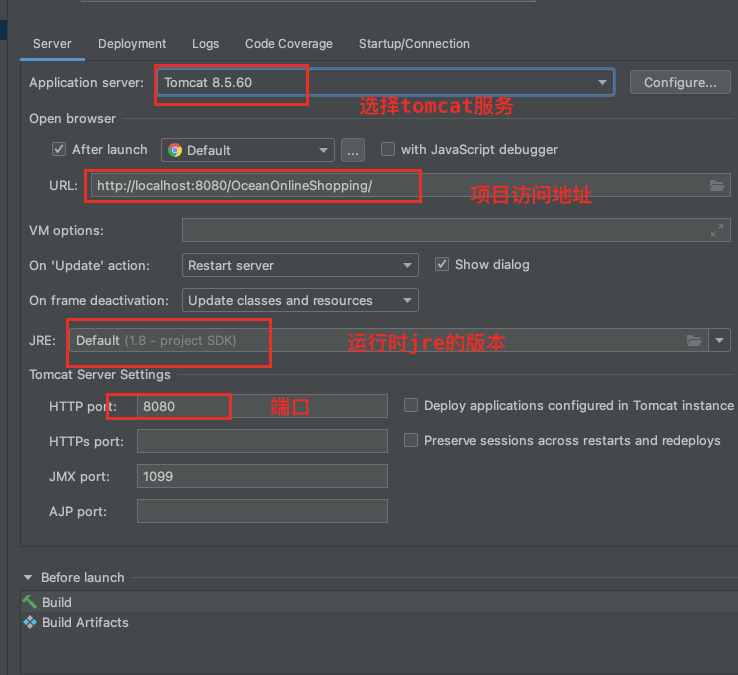Uncheck the Show dialog checkbox
This screenshot has height=675, width=738.
(x=442, y=265)
